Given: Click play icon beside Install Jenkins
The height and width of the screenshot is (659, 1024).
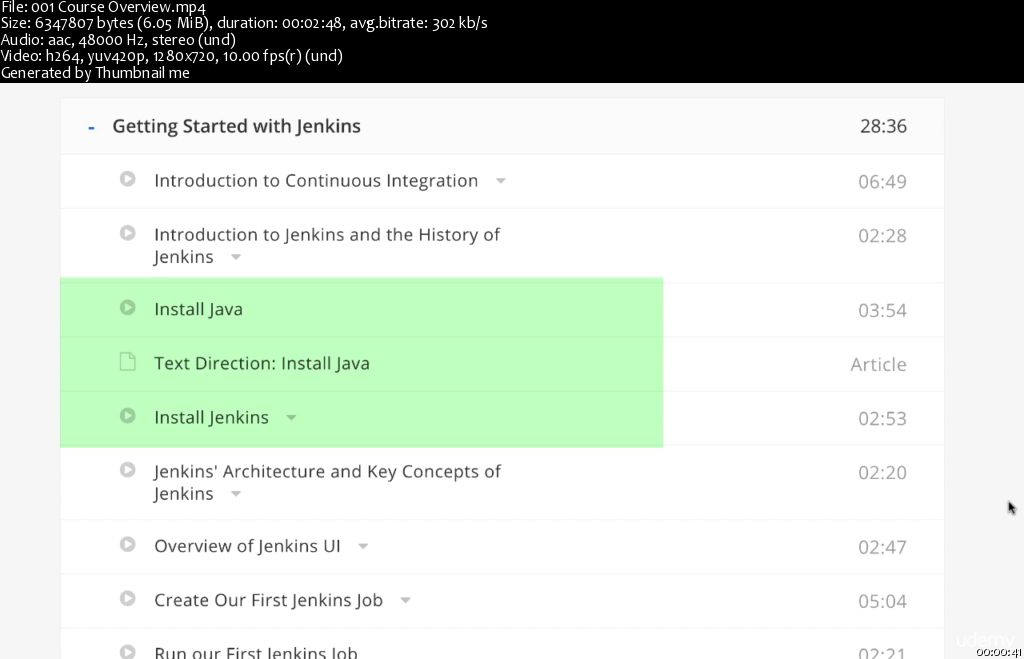Looking at the screenshot, I should [x=127, y=416].
